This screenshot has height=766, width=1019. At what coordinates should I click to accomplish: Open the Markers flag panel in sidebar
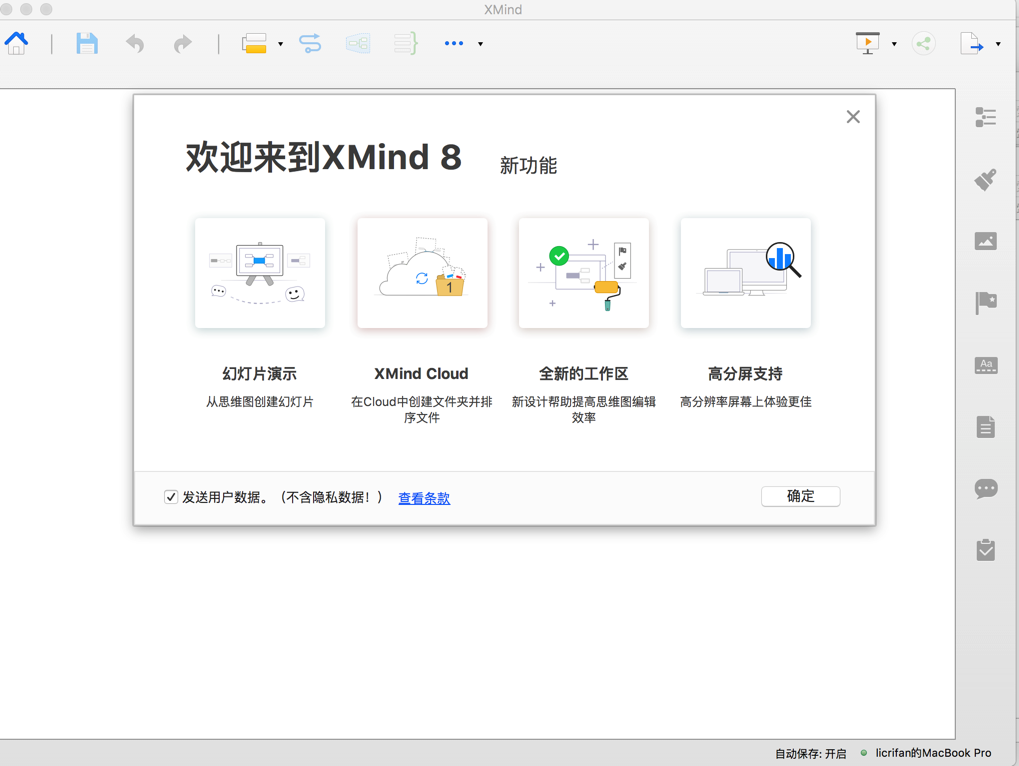coord(985,303)
